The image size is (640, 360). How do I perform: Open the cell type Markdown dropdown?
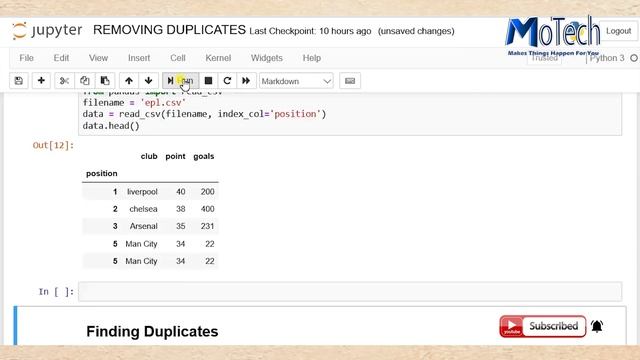click(296, 81)
